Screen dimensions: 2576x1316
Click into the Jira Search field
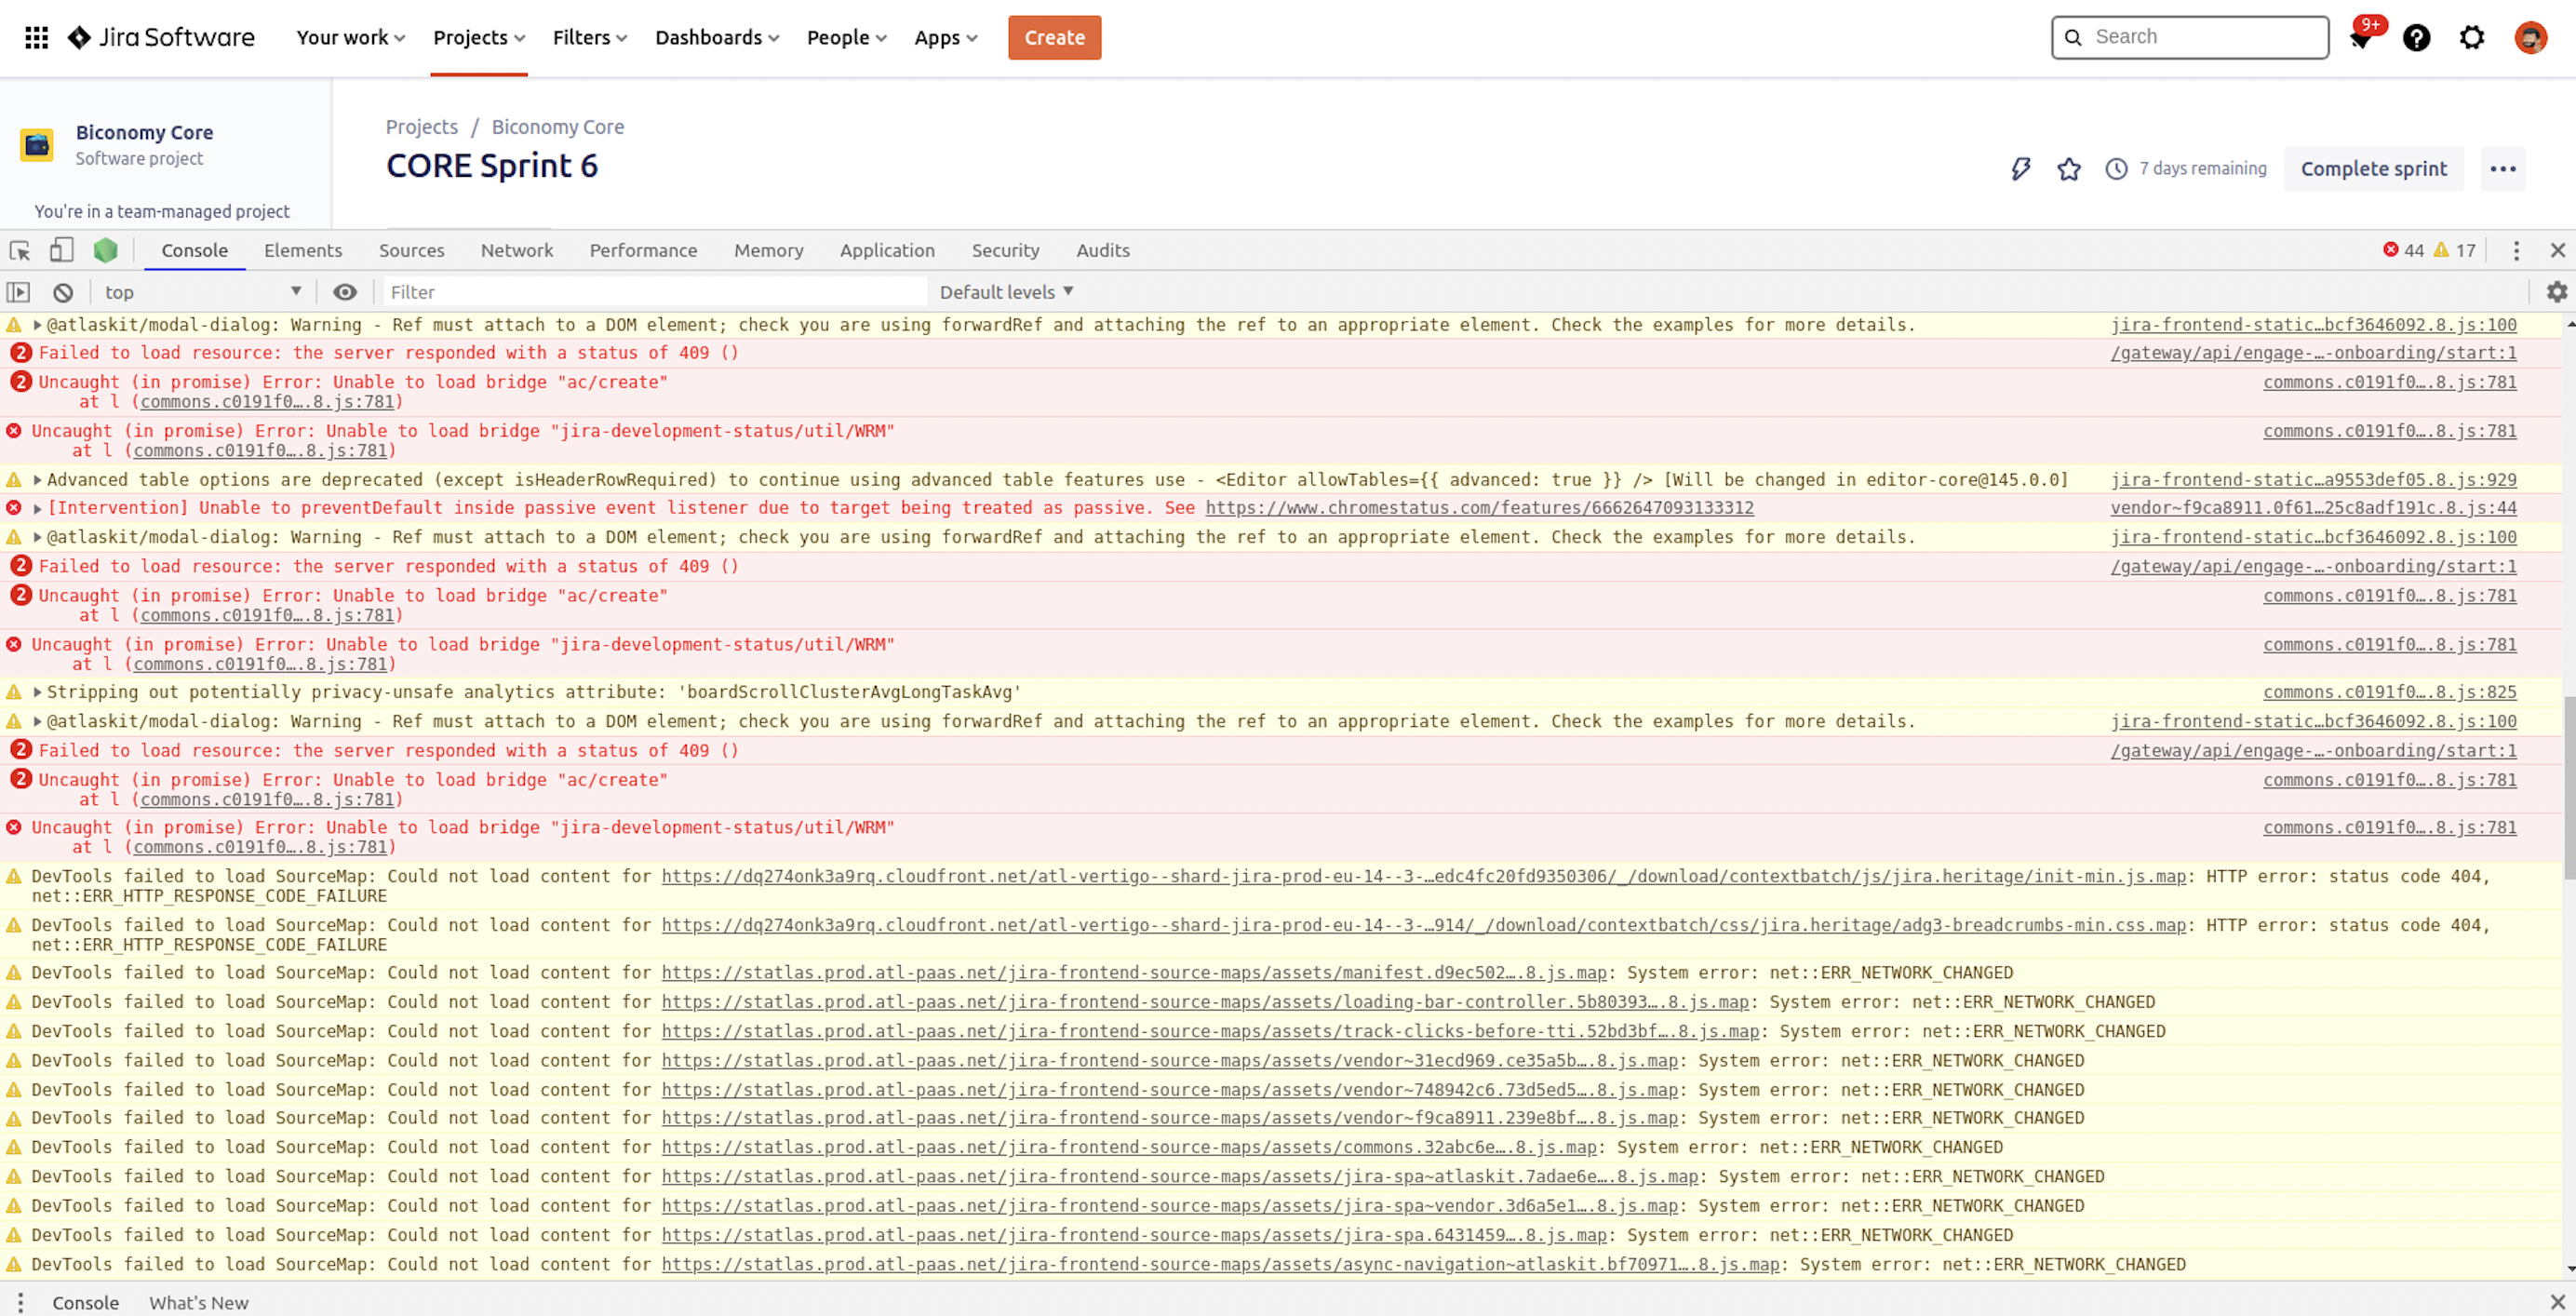click(2190, 38)
